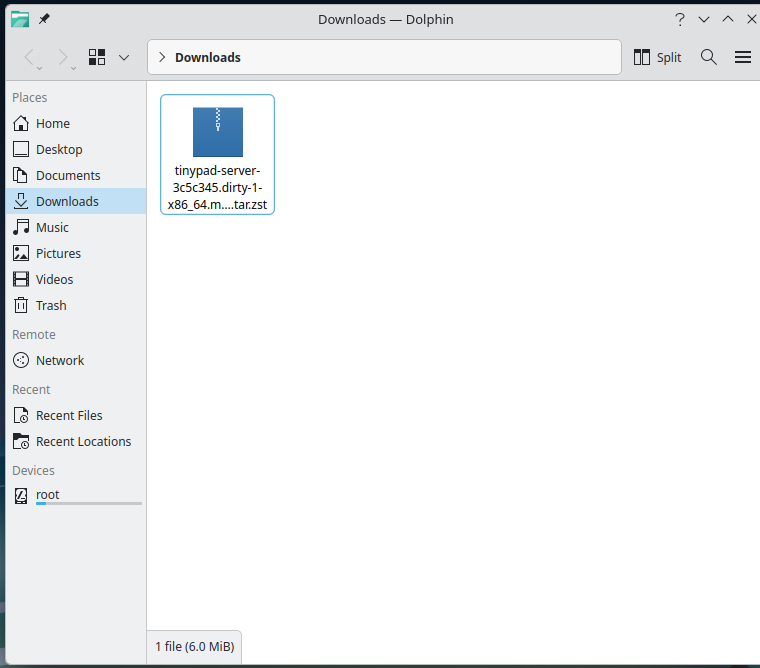Click the Documents pages icon
Image resolution: width=760 pixels, height=668 pixels.
tap(20, 175)
